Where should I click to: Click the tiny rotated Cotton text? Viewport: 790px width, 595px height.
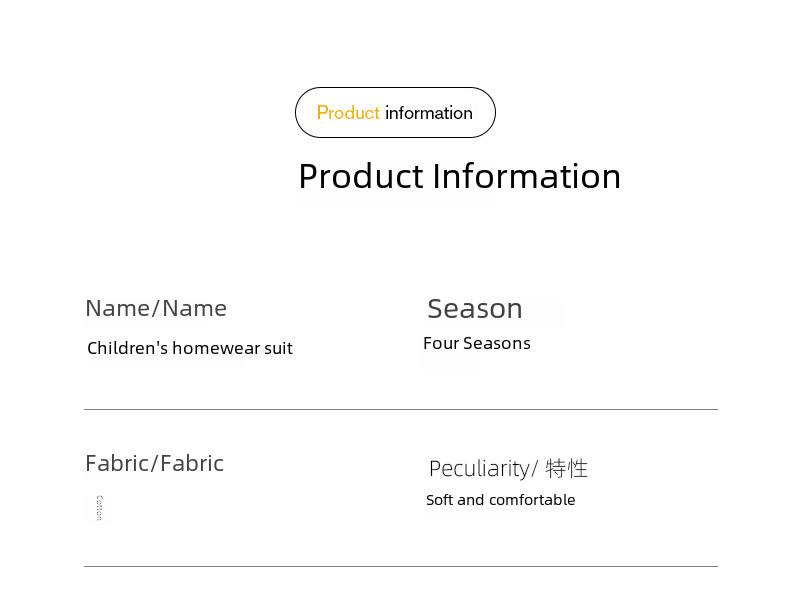99,508
